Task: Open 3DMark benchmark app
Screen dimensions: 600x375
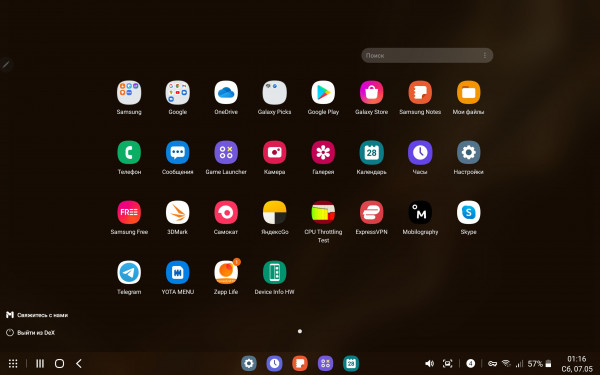Action: tap(178, 212)
